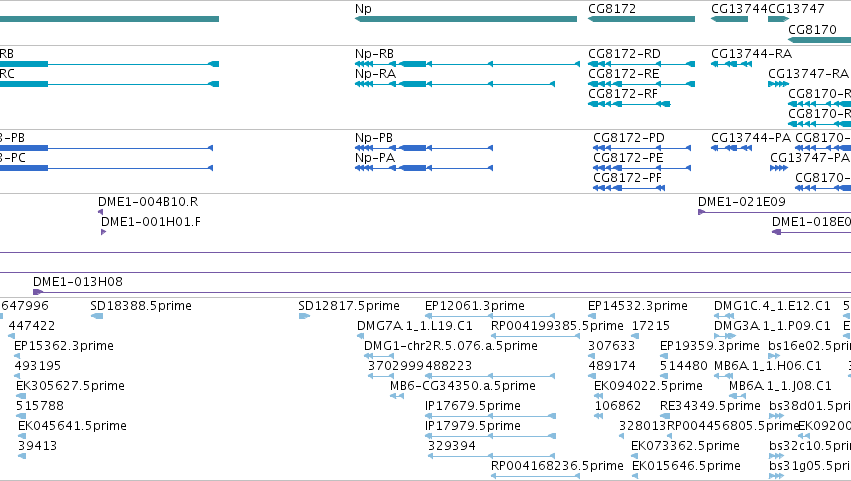Select DMG3A.1_1.P09.C1 label
This screenshot has height=481, width=851.
pos(772,326)
